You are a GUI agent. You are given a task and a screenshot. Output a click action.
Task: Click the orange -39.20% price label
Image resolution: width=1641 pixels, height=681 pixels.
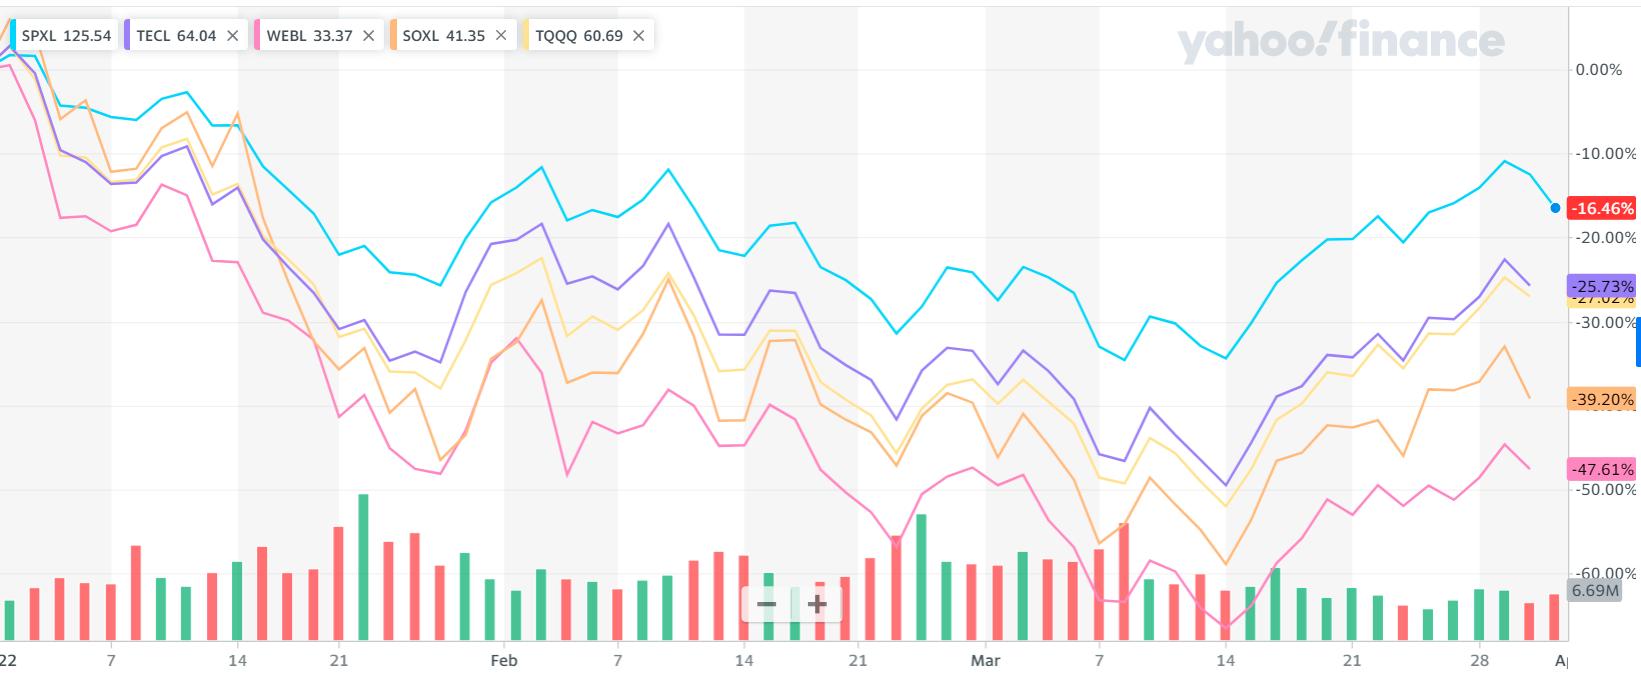(1602, 399)
